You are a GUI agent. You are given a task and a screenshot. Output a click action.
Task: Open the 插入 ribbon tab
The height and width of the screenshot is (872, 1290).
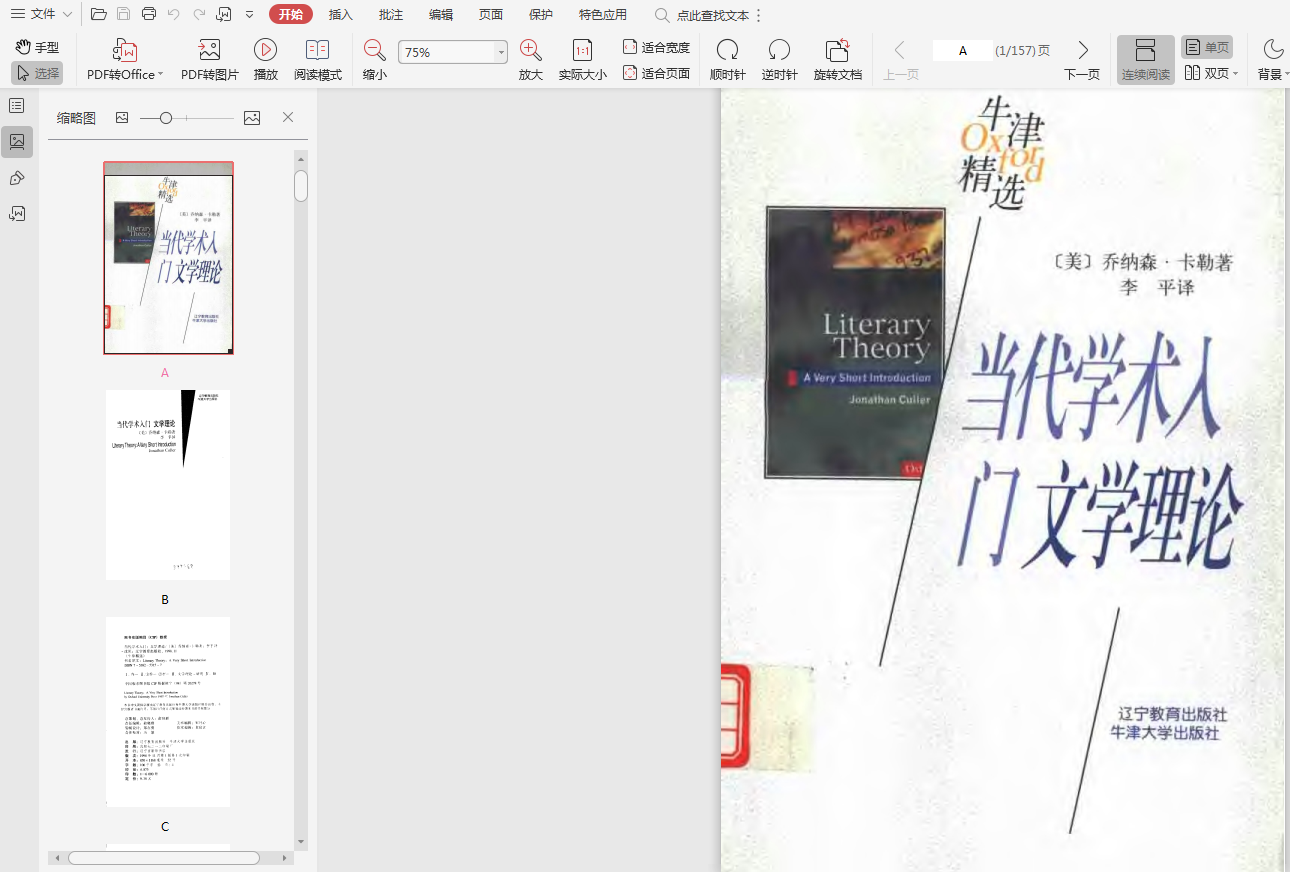tap(341, 14)
